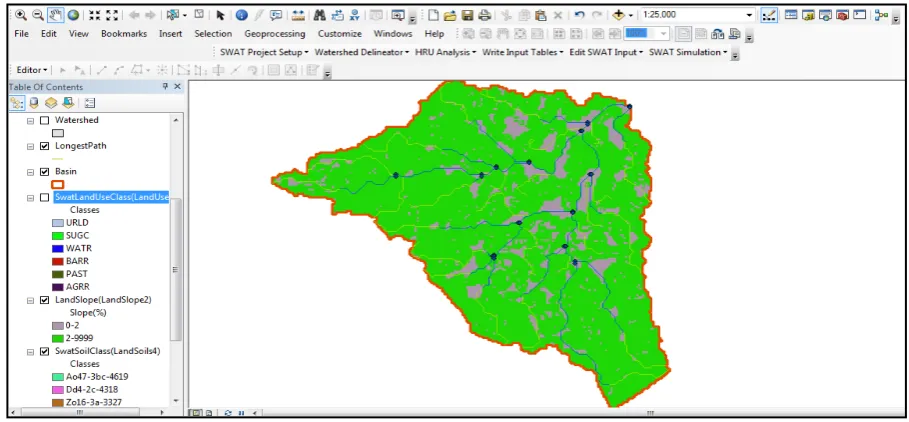
Task: Open the Bookmarks menu
Action: [124, 34]
